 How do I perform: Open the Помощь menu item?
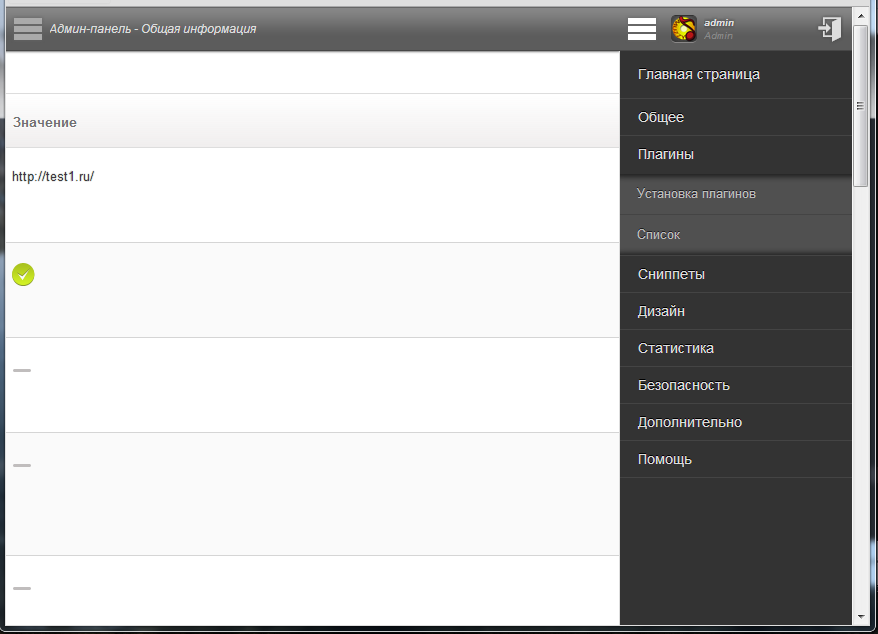pyautogui.click(x=736, y=459)
